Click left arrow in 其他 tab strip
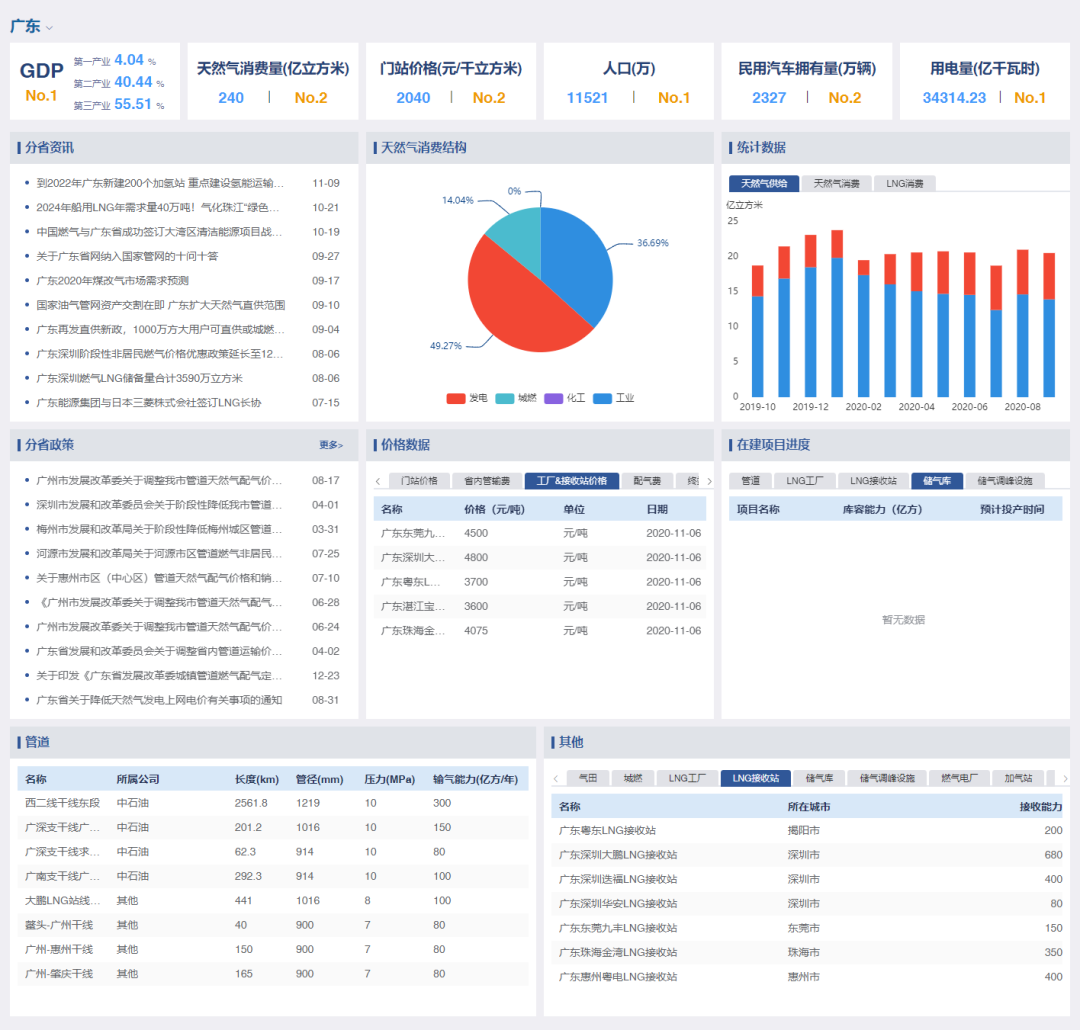Screen dimensions: 1080x1030 [x=555, y=778]
